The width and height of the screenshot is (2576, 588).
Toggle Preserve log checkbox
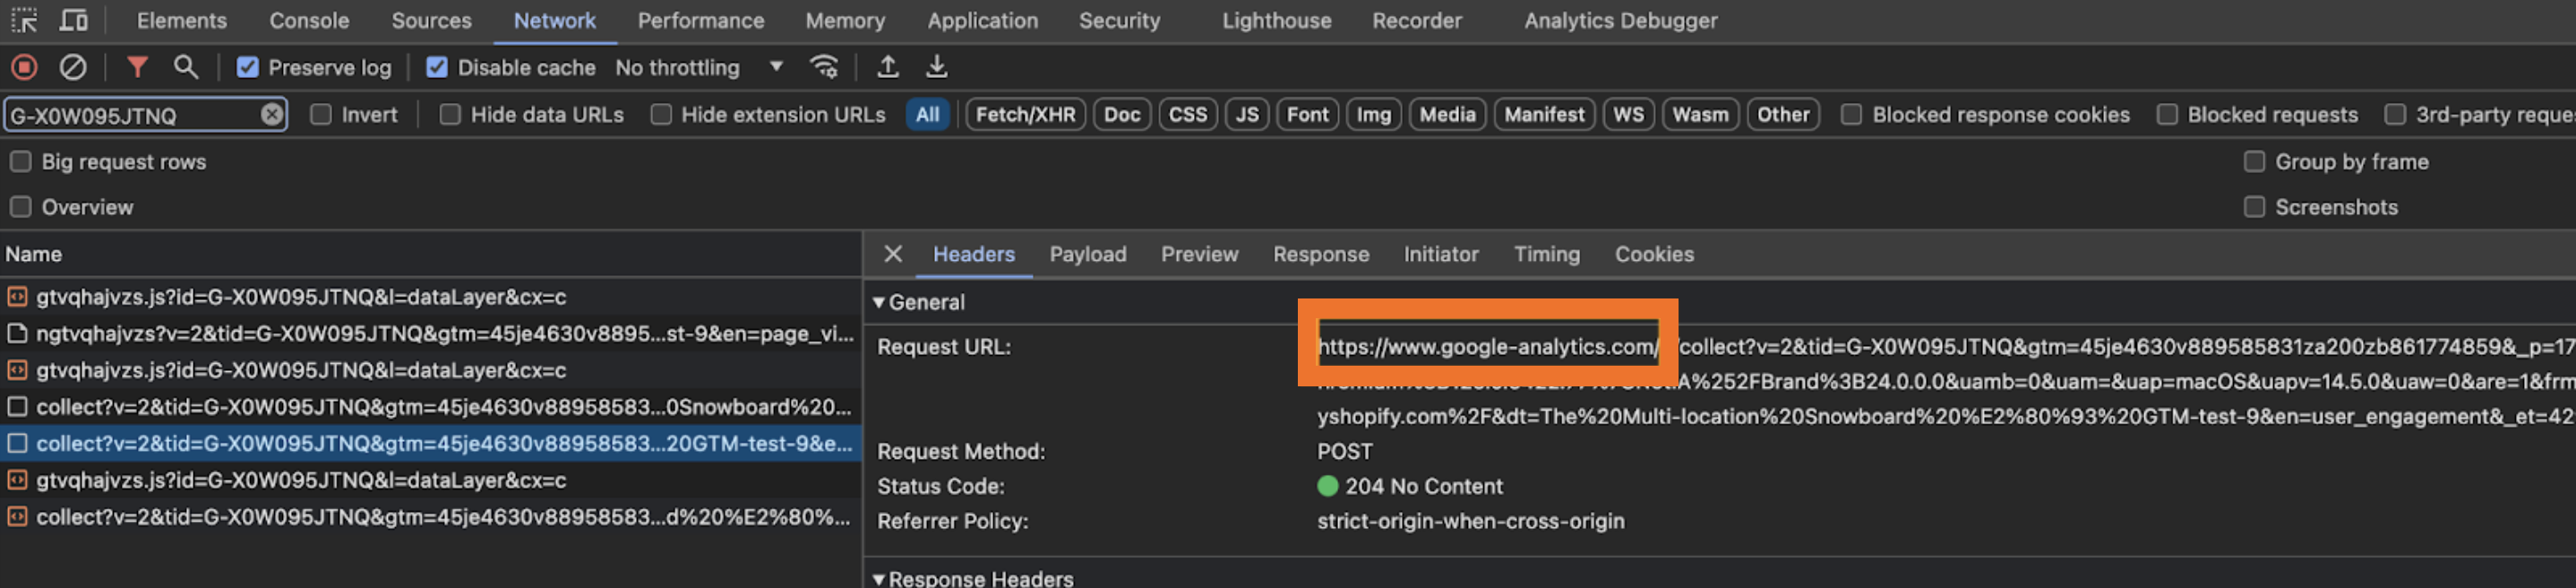point(248,67)
